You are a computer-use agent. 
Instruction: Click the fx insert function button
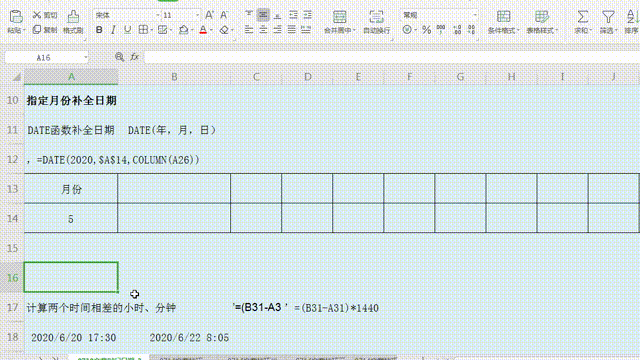coord(134,57)
